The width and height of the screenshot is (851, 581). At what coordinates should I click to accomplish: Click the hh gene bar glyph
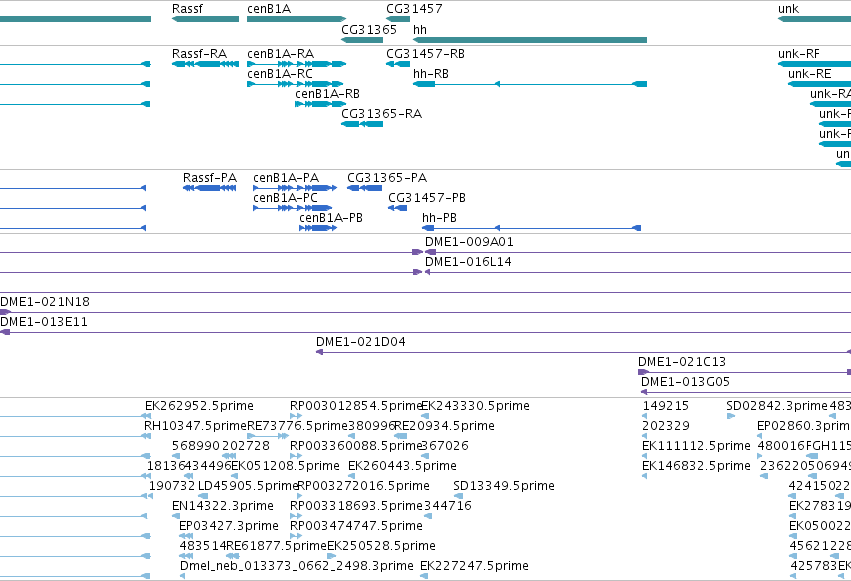point(530,40)
